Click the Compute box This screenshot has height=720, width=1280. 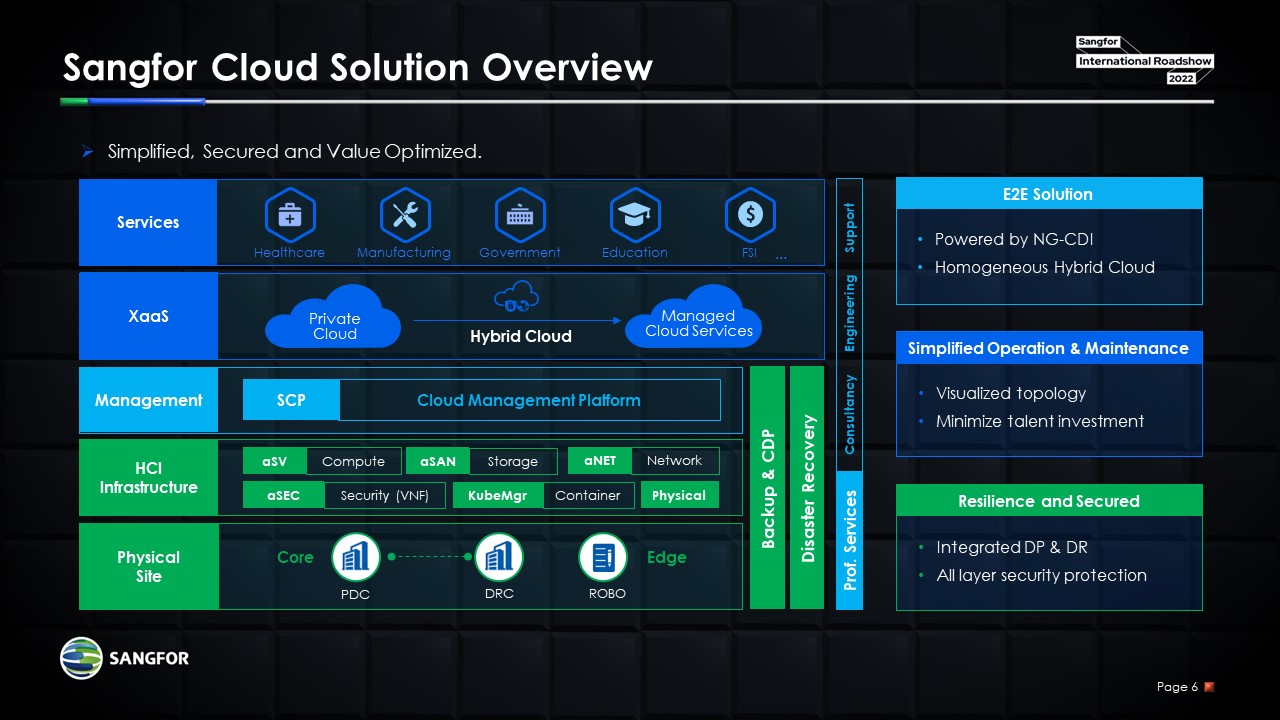point(354,461)
